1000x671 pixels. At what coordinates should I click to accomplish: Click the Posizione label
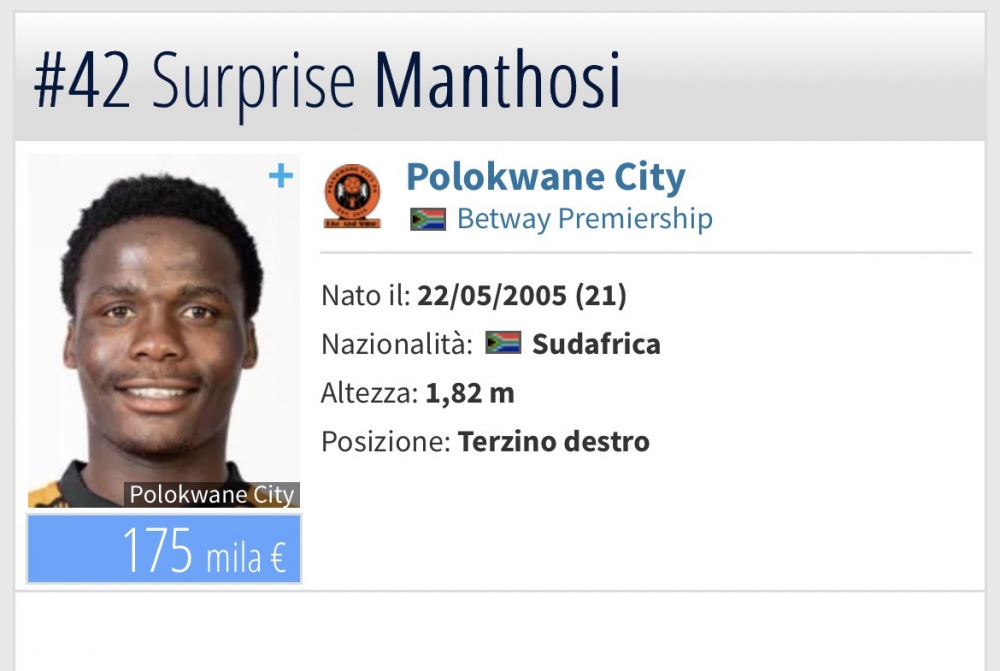click(x=386, y=441)
